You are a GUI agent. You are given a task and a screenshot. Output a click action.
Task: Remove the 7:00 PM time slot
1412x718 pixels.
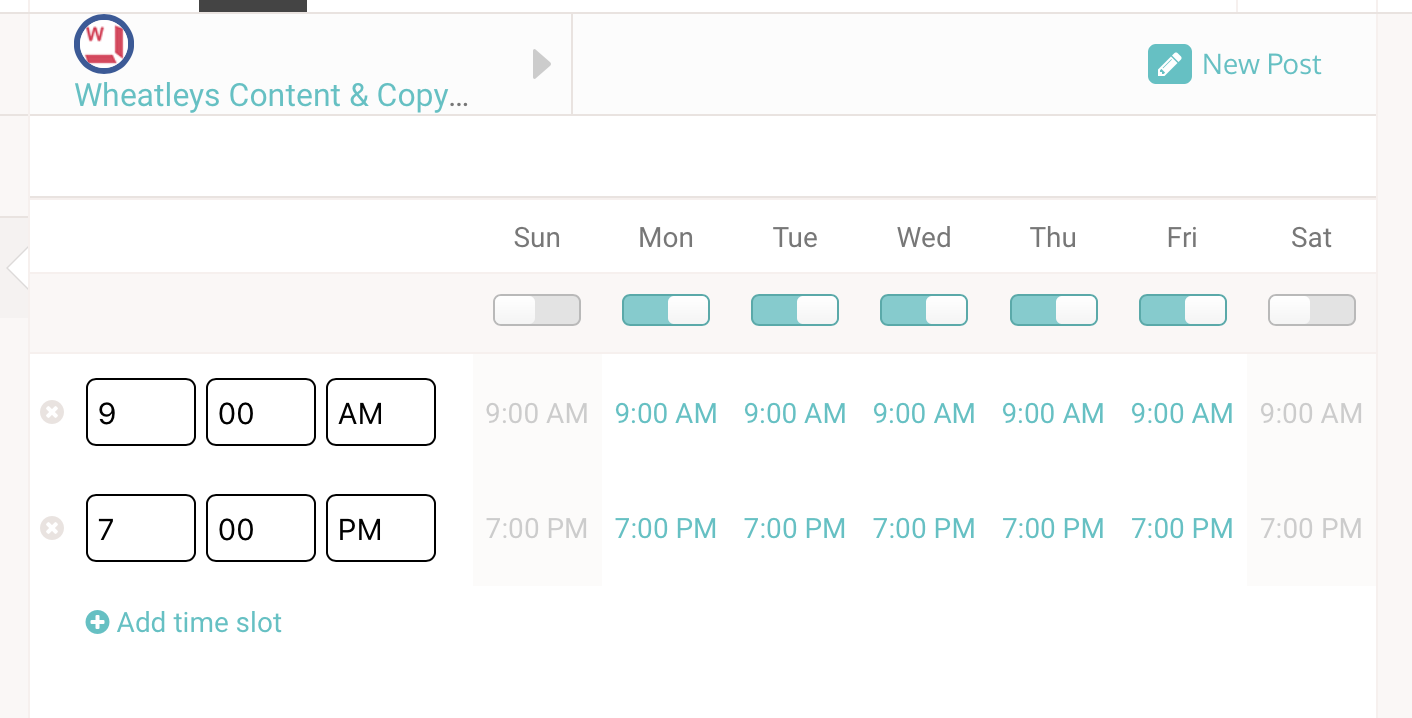click(x=52, y=528)
